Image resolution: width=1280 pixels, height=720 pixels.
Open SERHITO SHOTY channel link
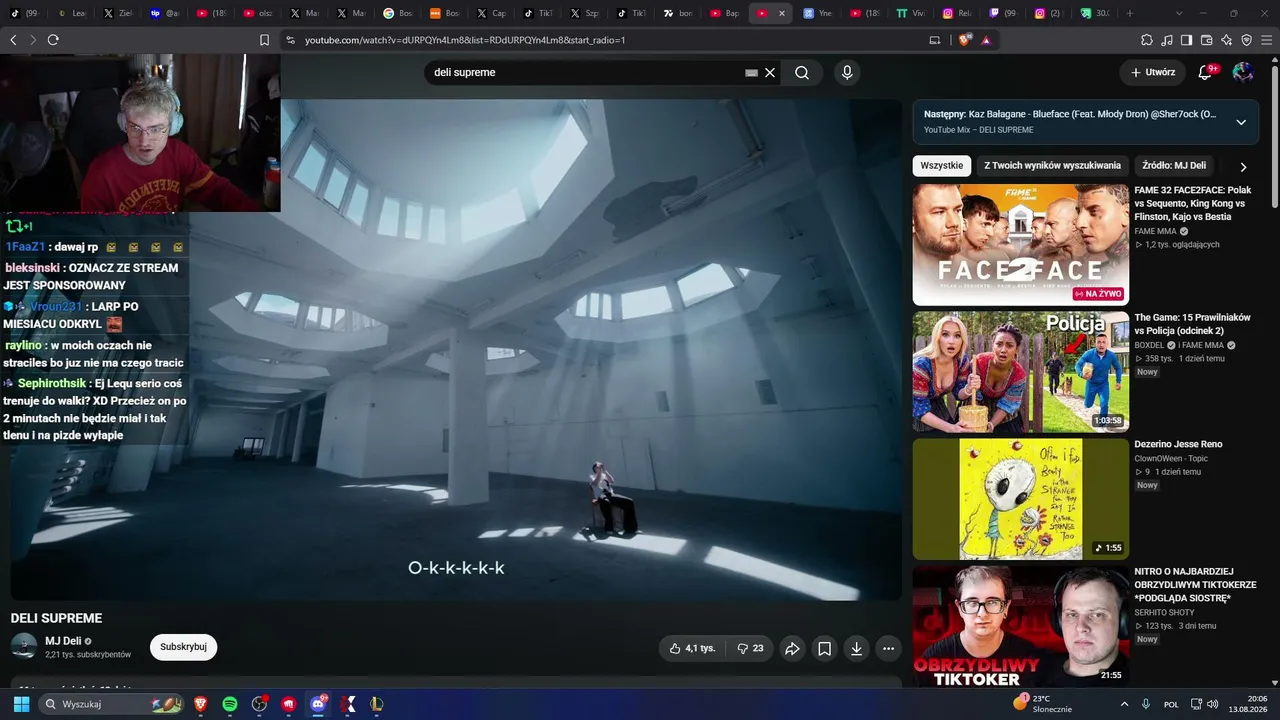tap(1164, 612)
